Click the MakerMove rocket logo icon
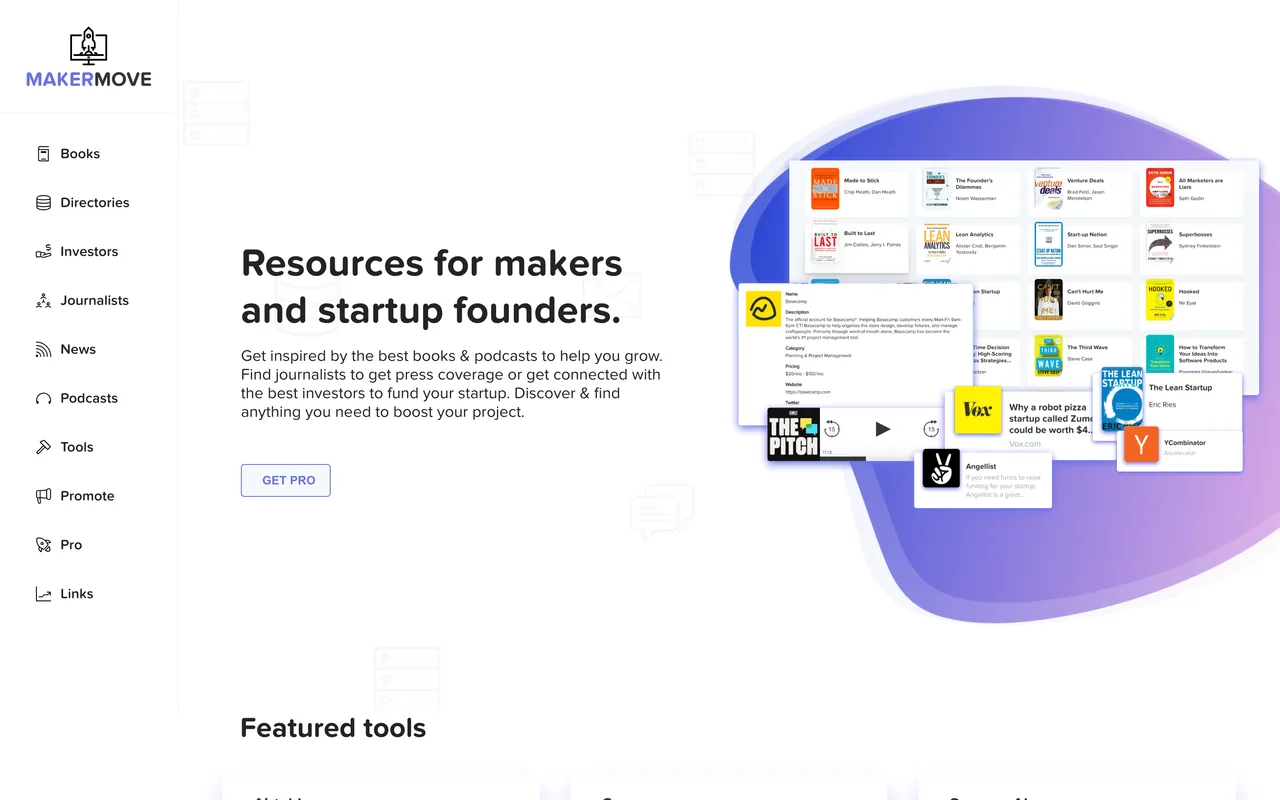The image size is (1280, 800). (88, 46)
